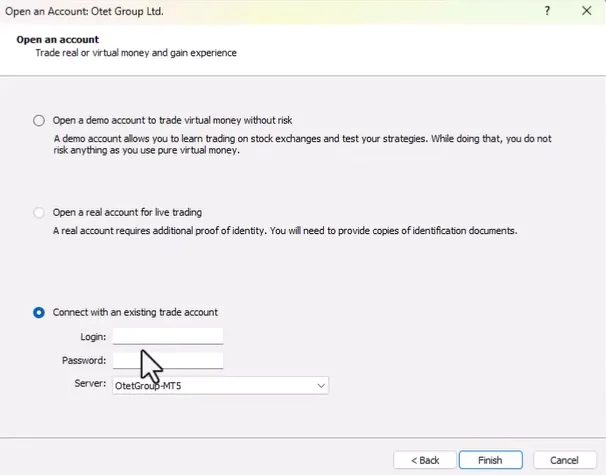Click the 'Login:' field label
Image resolution: width=606 pixels, height=475 pixels.
pyautogui.click(x=93, y=337)
